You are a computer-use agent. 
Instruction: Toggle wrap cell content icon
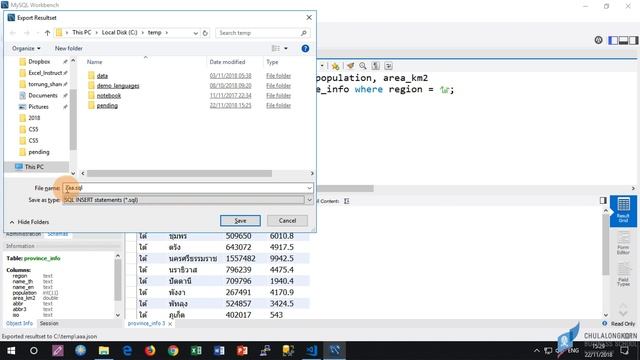(347, 201)
